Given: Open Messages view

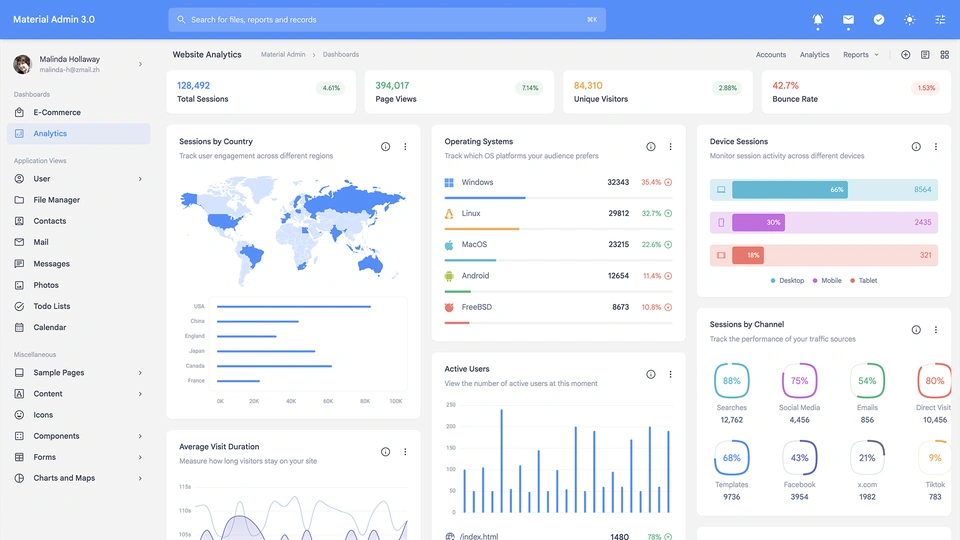Looking at the screenshot, I should [78, 264].
